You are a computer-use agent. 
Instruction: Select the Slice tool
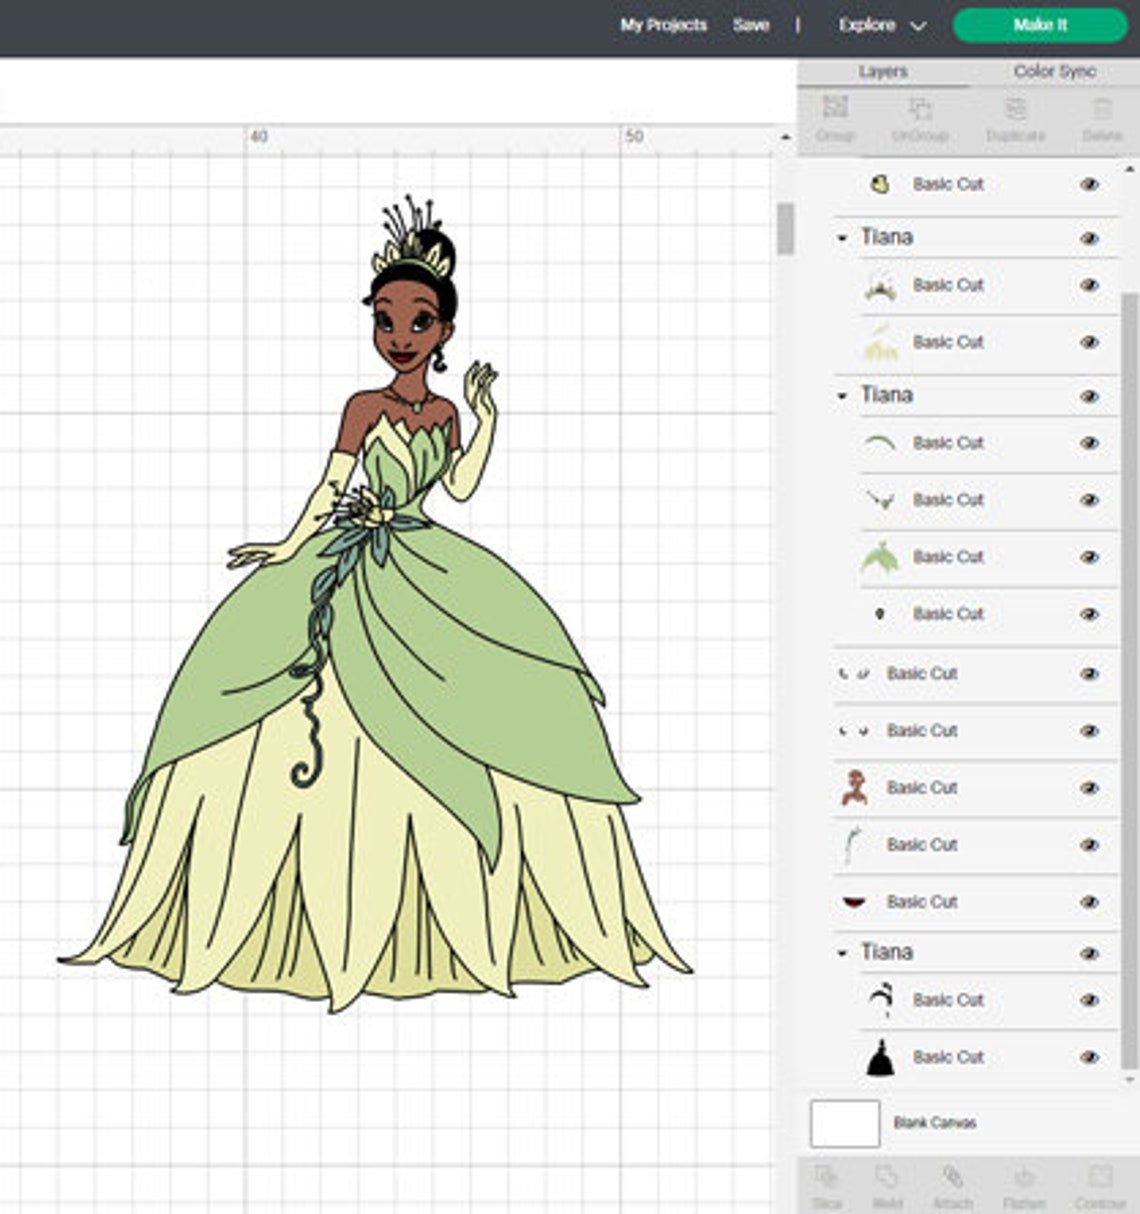coord(823,1180)
